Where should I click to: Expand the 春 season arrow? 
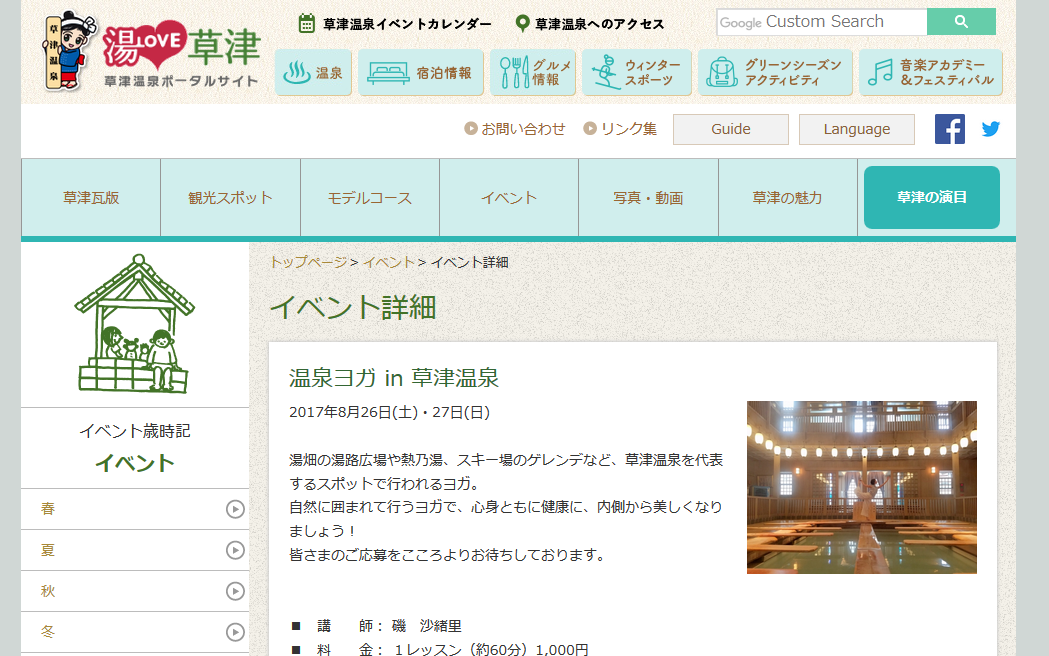click(x=235, y=510)
